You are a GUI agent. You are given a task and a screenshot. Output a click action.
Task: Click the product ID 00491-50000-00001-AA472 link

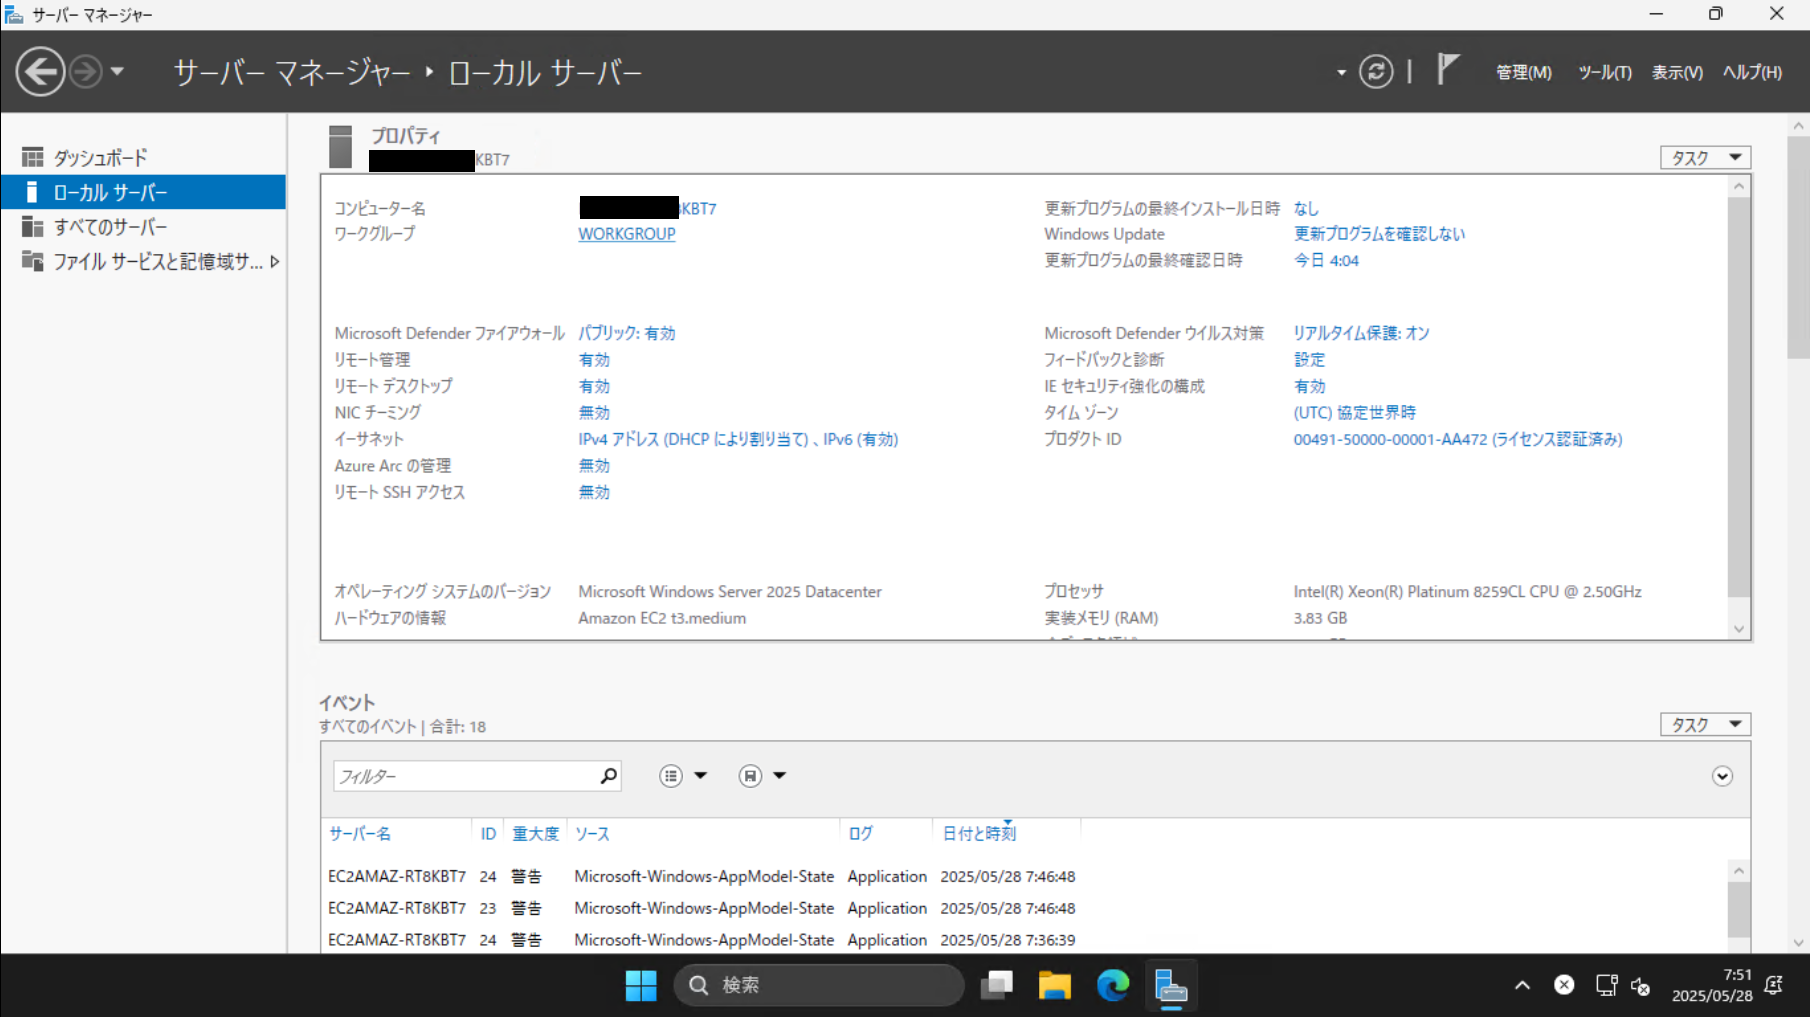pyautogui.click(x=1458, y=439)
